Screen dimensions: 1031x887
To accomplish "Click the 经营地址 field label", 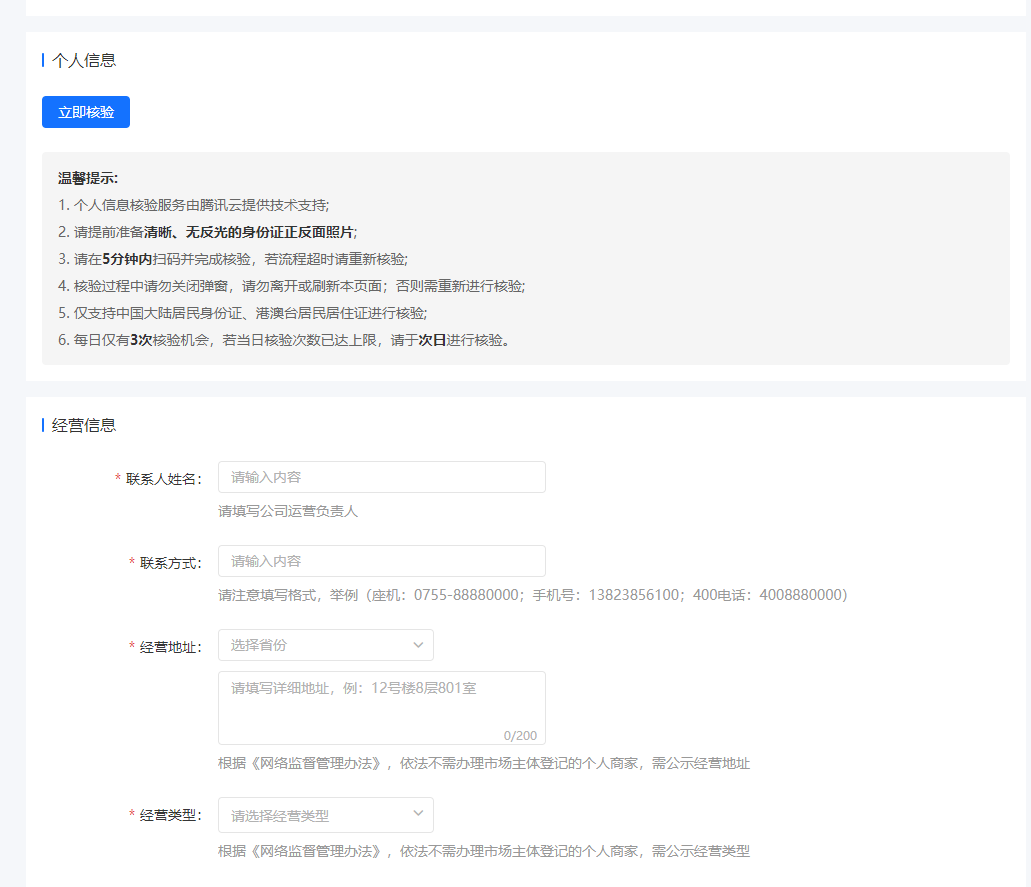I will [171, 648].
